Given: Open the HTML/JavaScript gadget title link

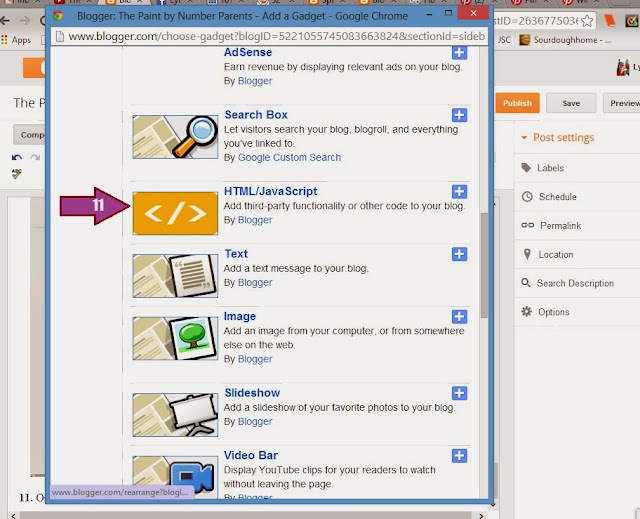Looking at the screenshot, I should coord(271,191).
